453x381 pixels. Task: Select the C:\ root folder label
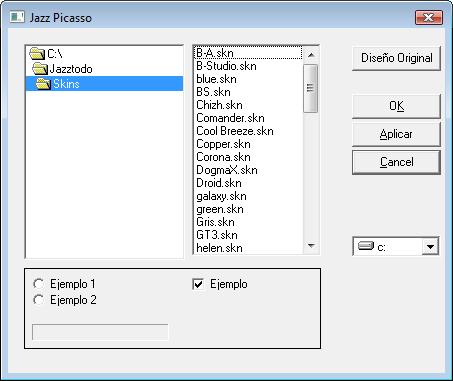pos(55,54)
